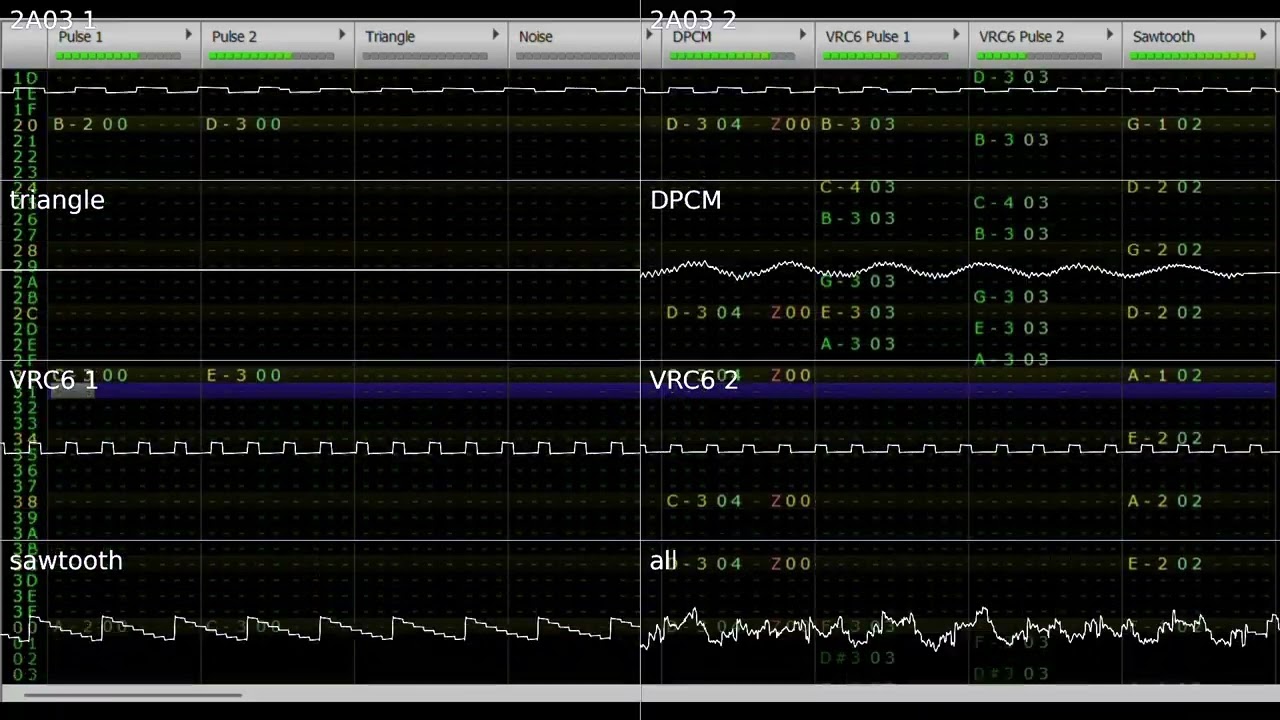Select the E-3 00 note in Pulse 2
Screen dimensions: 1280x720
(244, 375)
